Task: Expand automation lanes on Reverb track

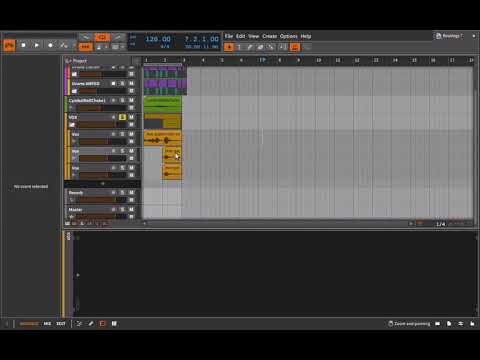Action: [x=131, y=200]
